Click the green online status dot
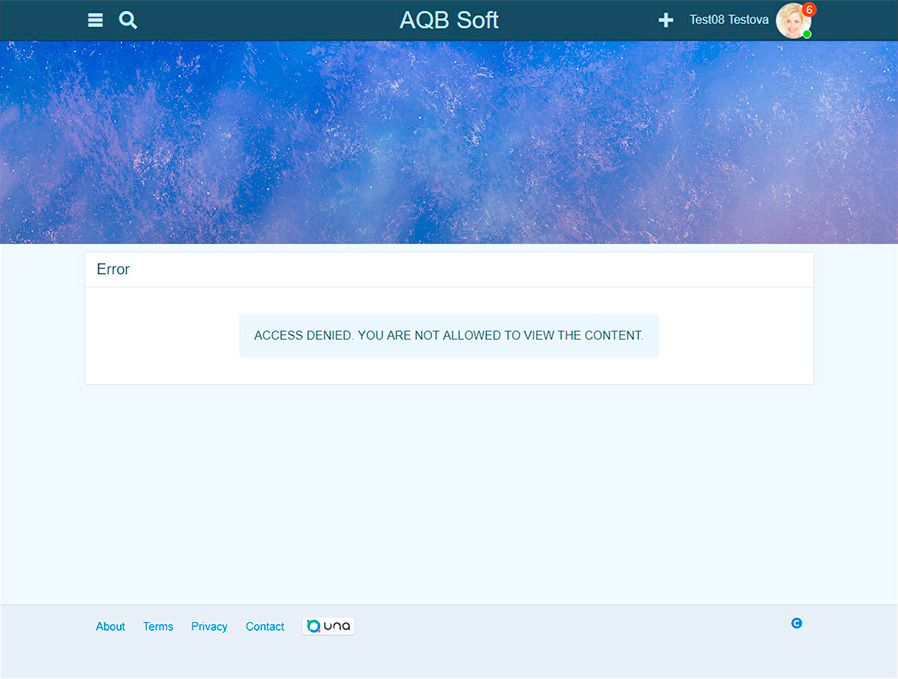This screenshot has width=898, height=679. click(807, 34)
